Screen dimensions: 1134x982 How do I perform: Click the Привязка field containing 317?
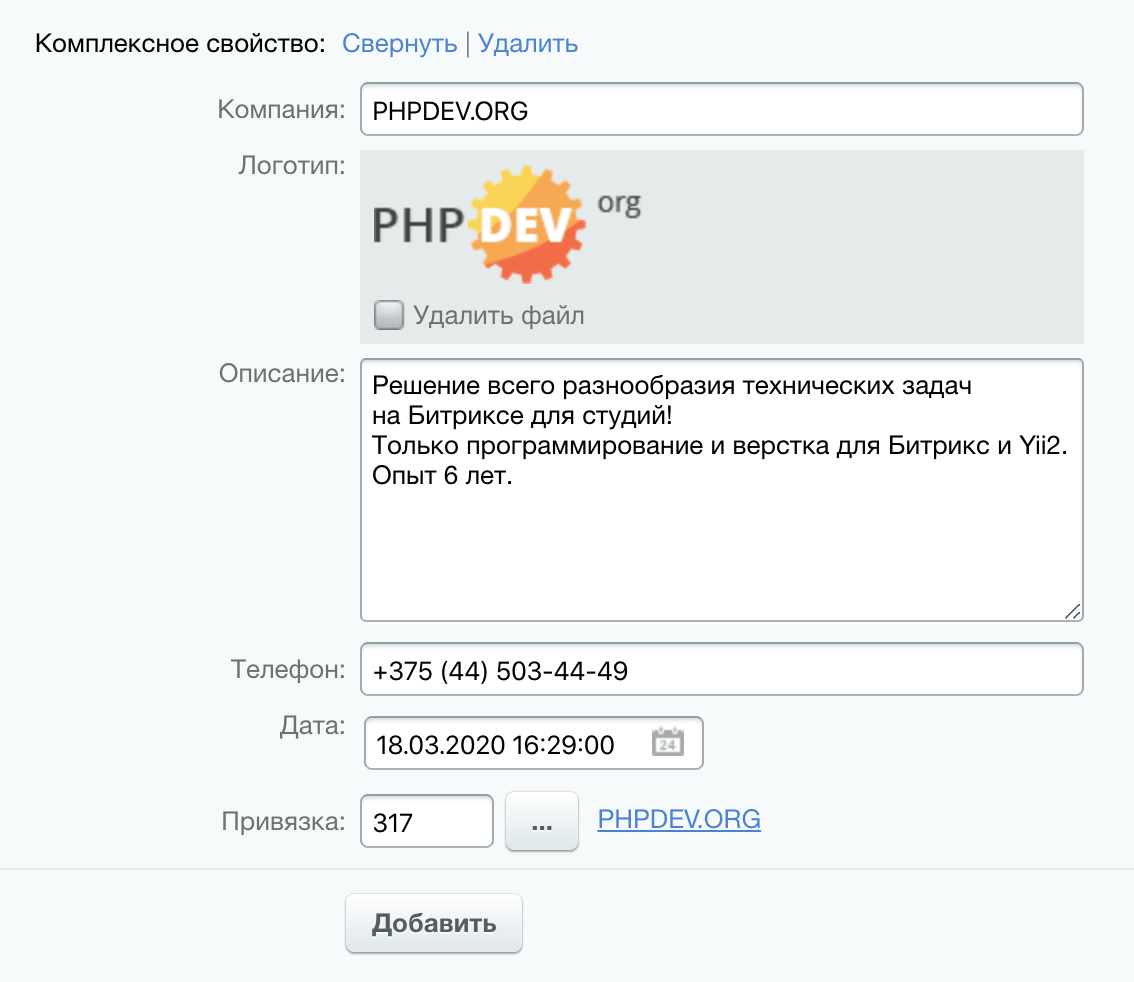427,821
